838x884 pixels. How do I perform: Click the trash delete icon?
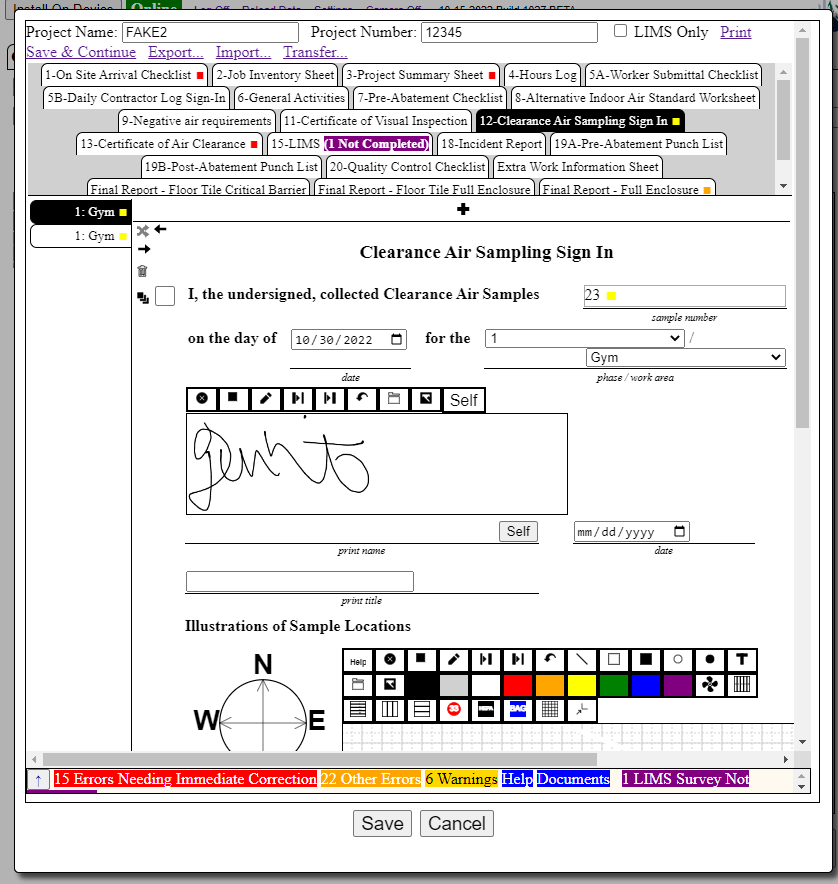point(142,271)
